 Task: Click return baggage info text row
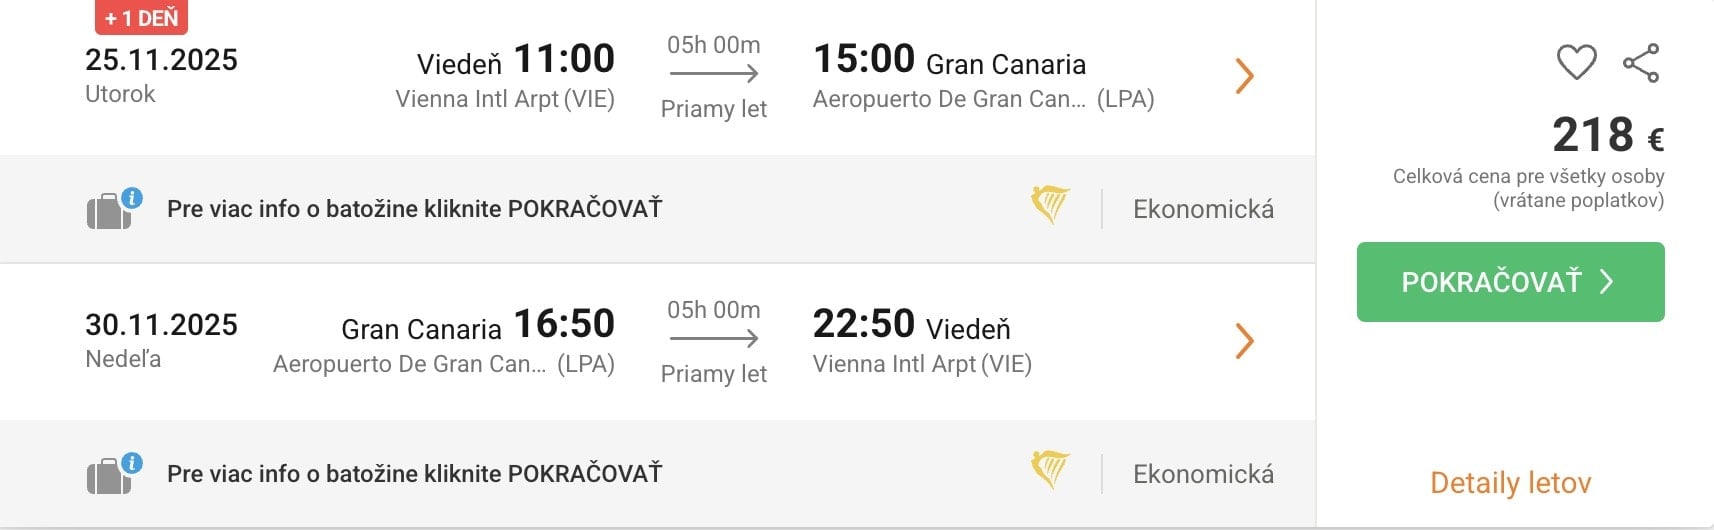click(414, 474)
